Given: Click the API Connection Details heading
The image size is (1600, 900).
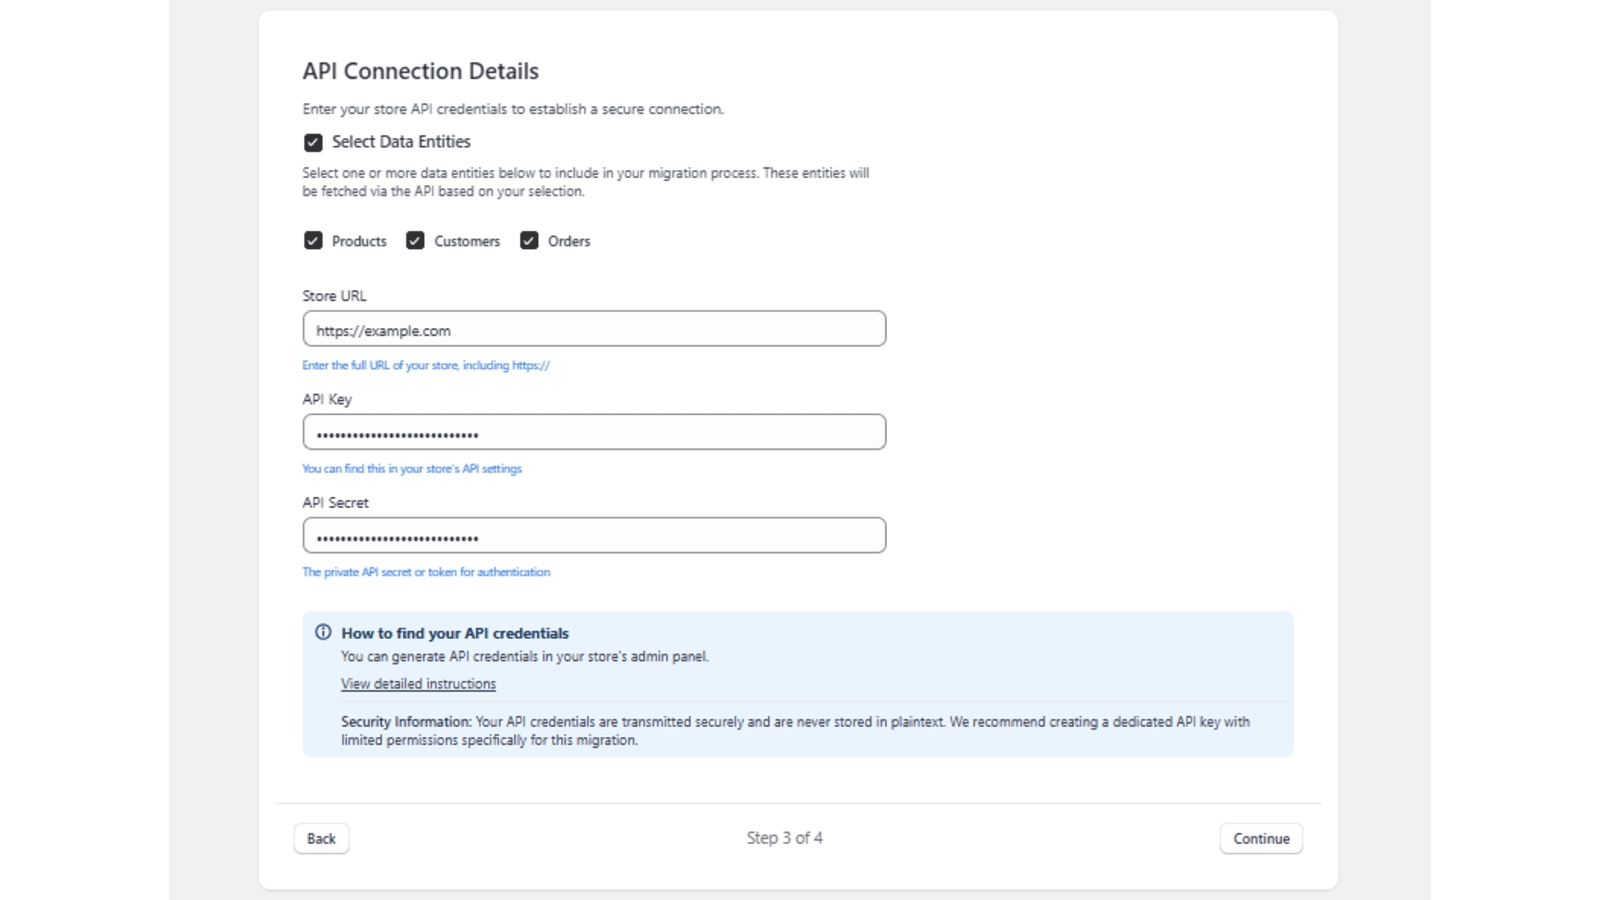Looking at the screenshot, I should pyautogui.click(x=420, y=71).
